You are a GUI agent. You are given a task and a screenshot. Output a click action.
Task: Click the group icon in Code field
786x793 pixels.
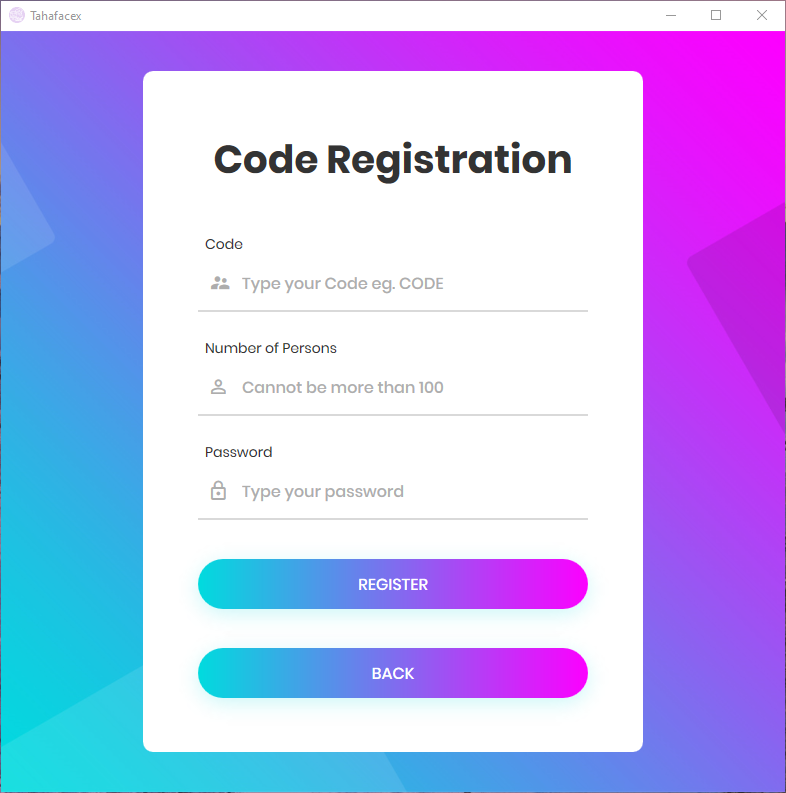point(220,283)
